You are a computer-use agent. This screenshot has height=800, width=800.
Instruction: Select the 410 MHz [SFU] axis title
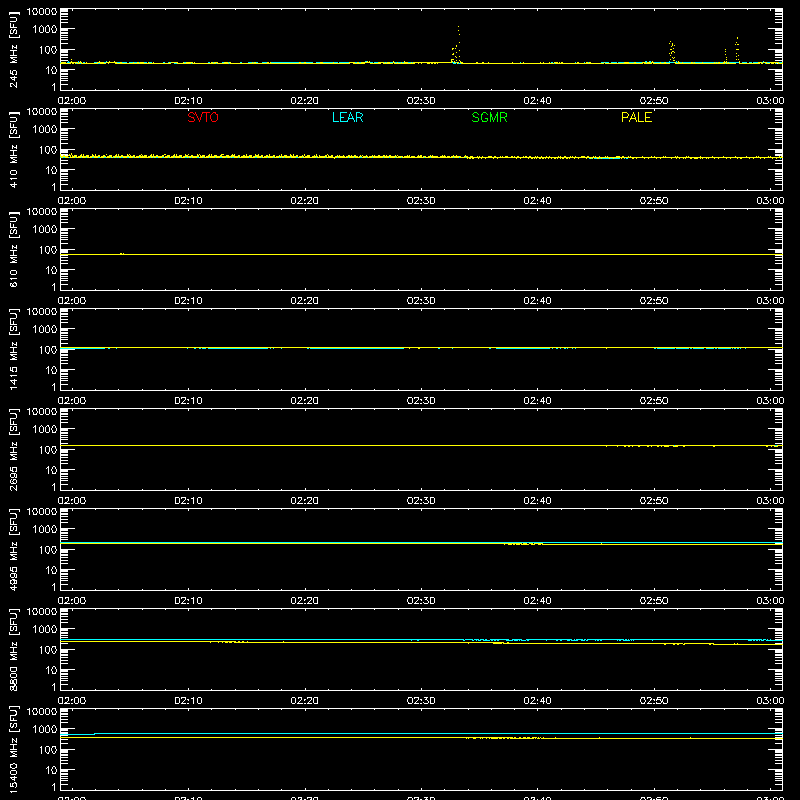point(14,149)
